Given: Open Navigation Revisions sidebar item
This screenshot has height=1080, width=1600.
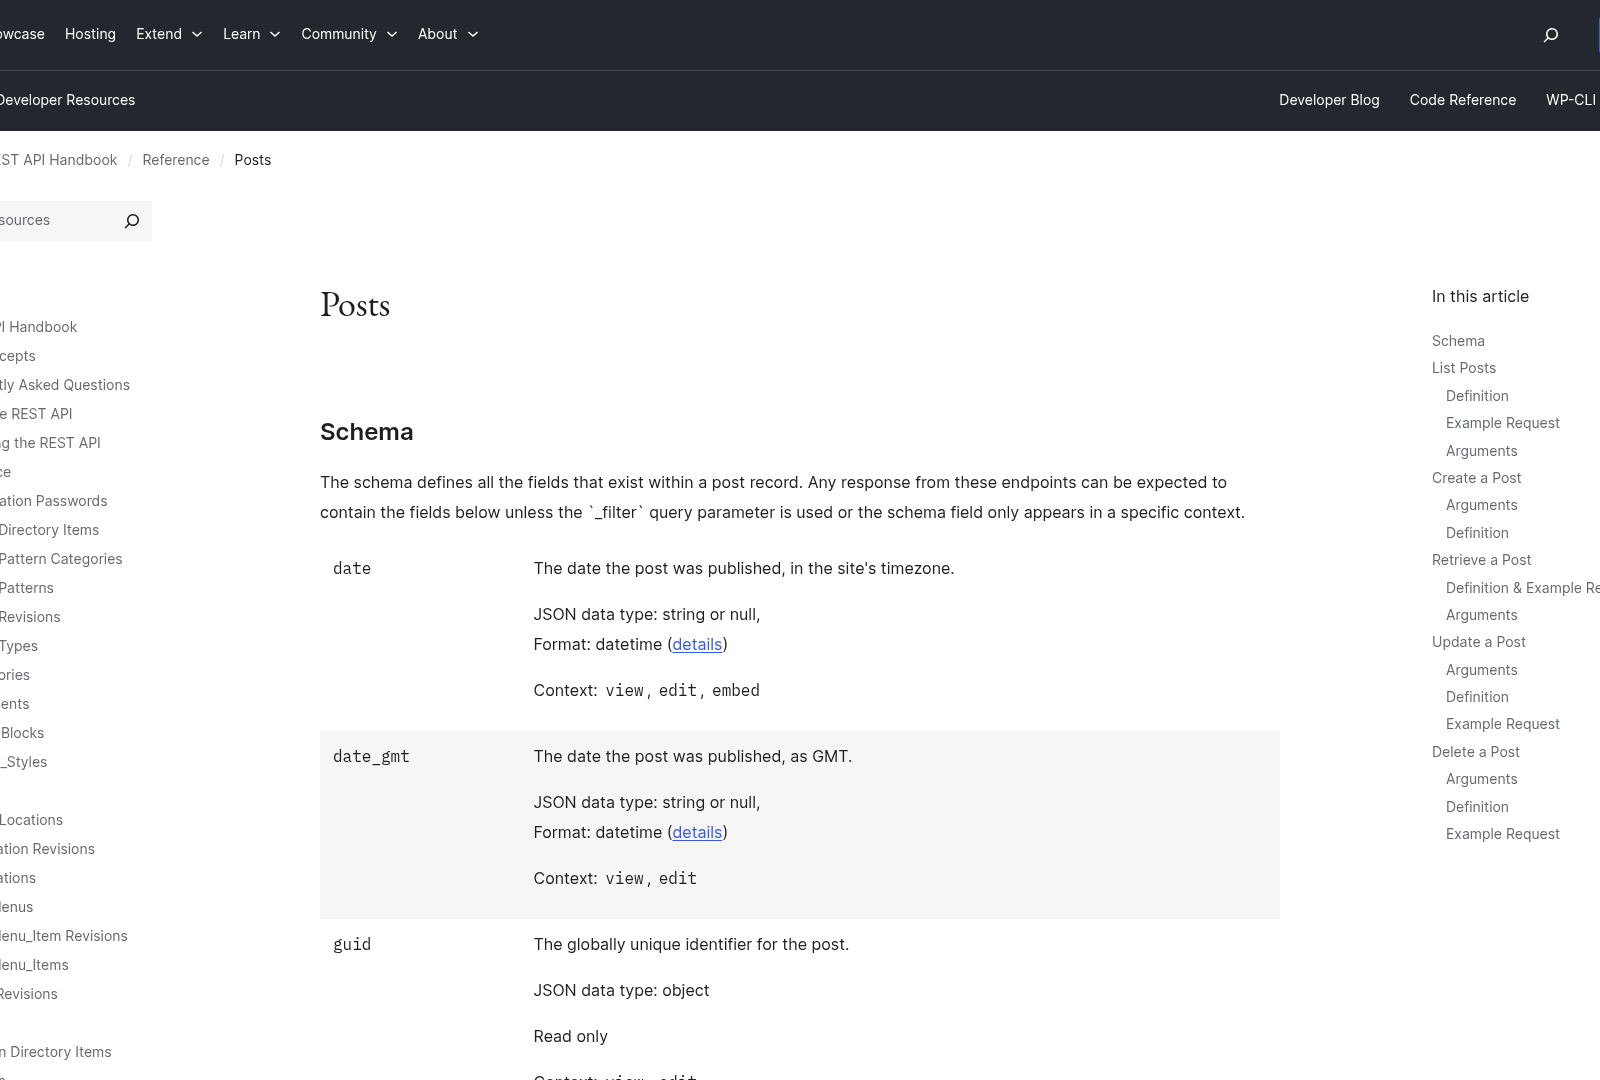Looking at the screenshot, I should (x=48, y=849).
